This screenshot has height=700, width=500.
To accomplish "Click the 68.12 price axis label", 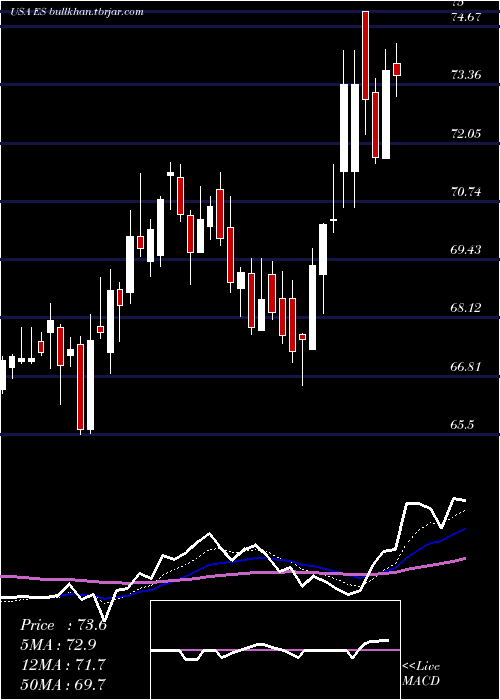I will (466, 308).
